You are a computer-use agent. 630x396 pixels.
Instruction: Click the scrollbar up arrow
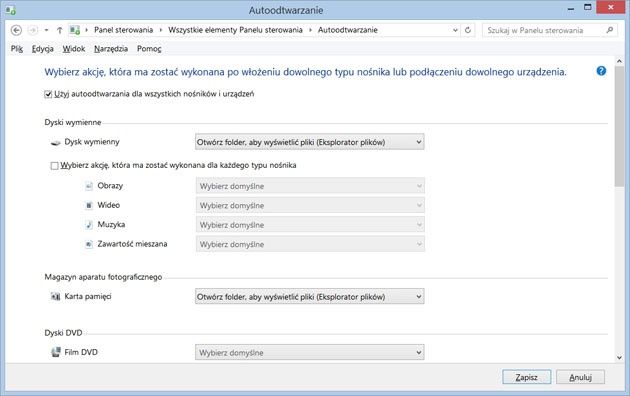[619, 61]
